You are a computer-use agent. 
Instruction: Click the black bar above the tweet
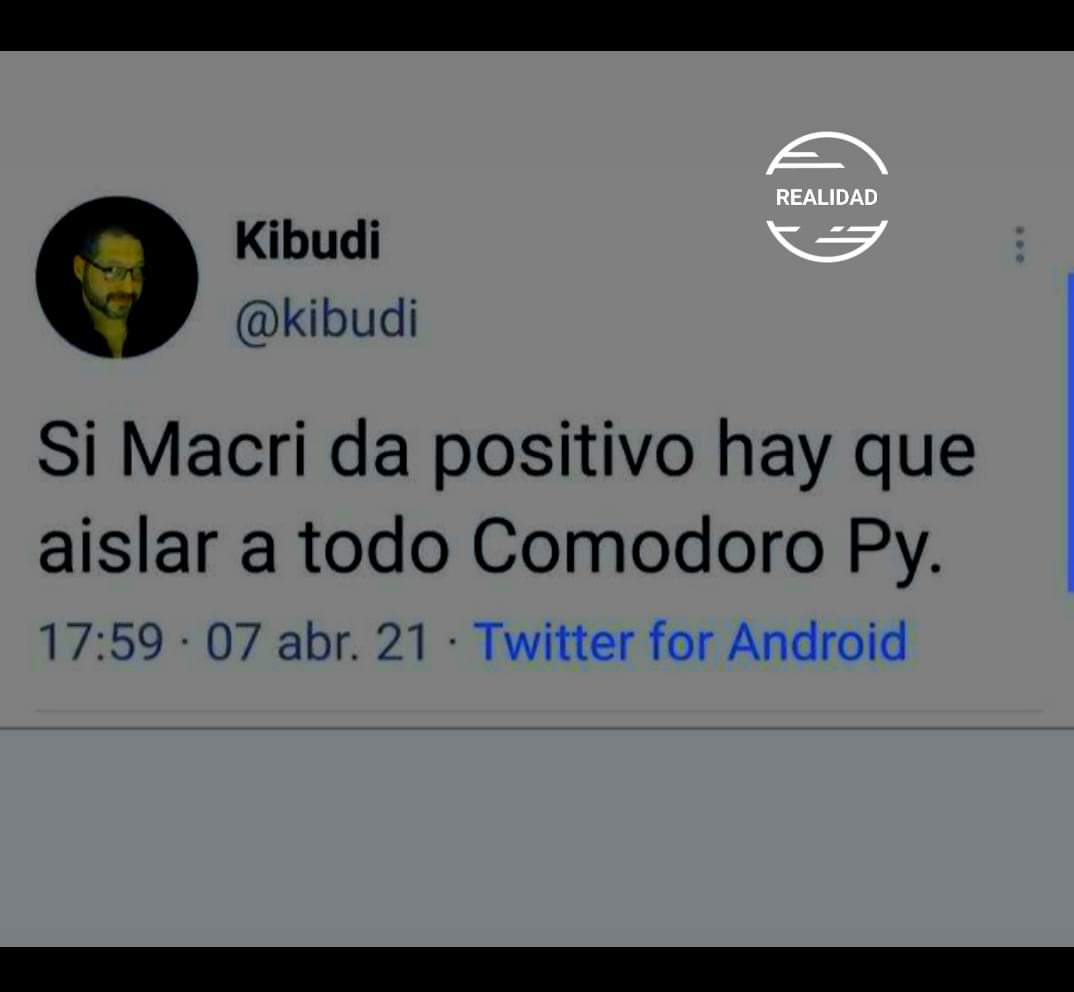[x=537, y=25]
